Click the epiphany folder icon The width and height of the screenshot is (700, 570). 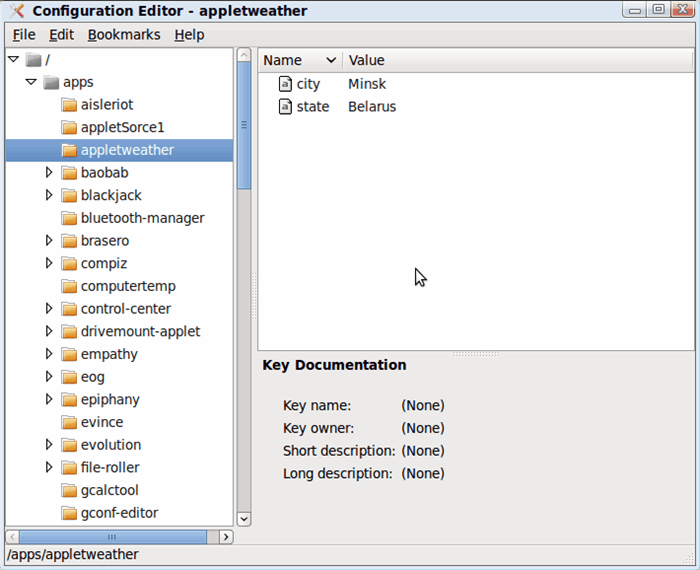(69, 399)
